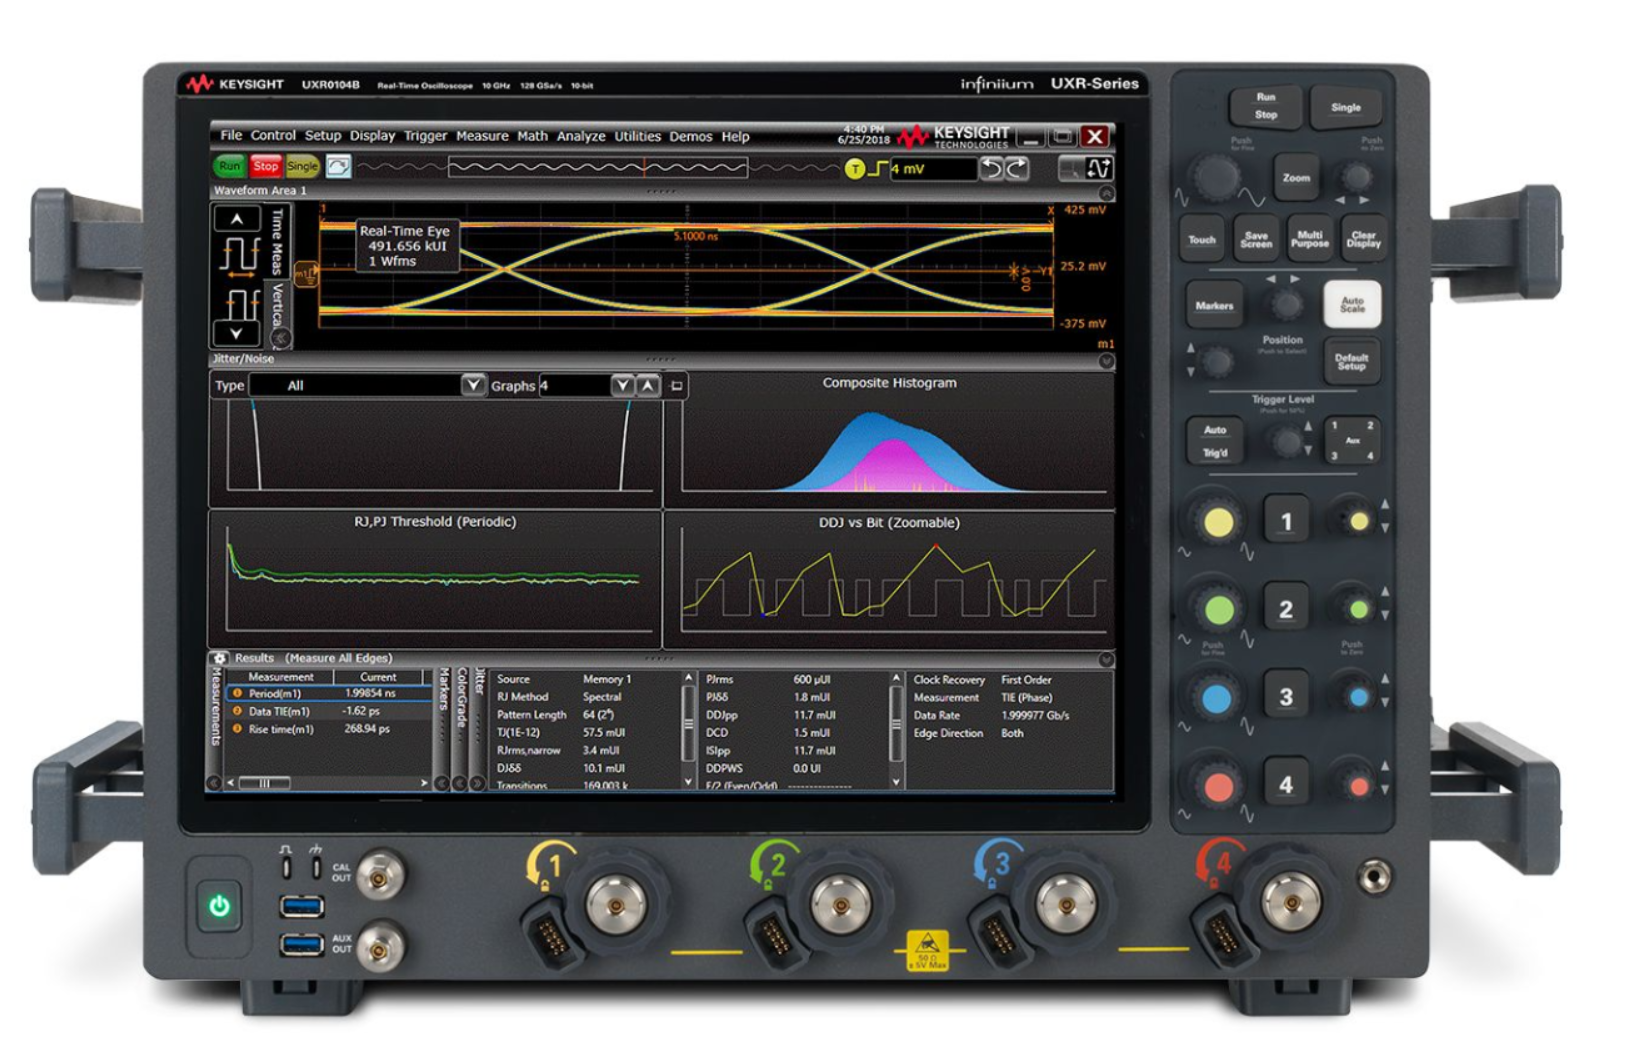
Task: Toggle the hardware Run/Stop key
Action: click(1266, 107)
